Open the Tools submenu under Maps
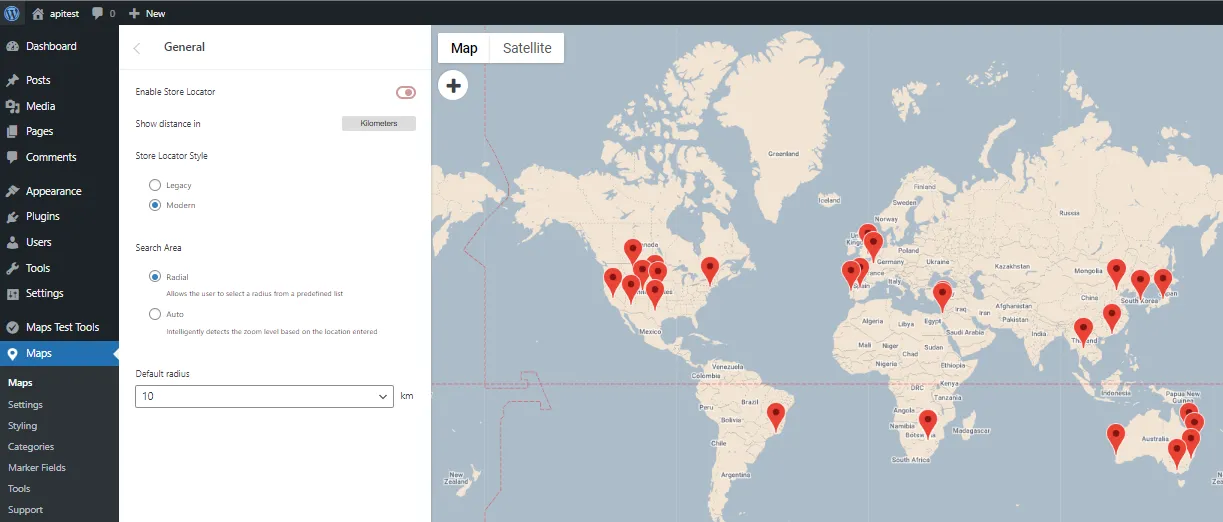The height and width of the screenshot is (522, 1223). coord(19,489)
